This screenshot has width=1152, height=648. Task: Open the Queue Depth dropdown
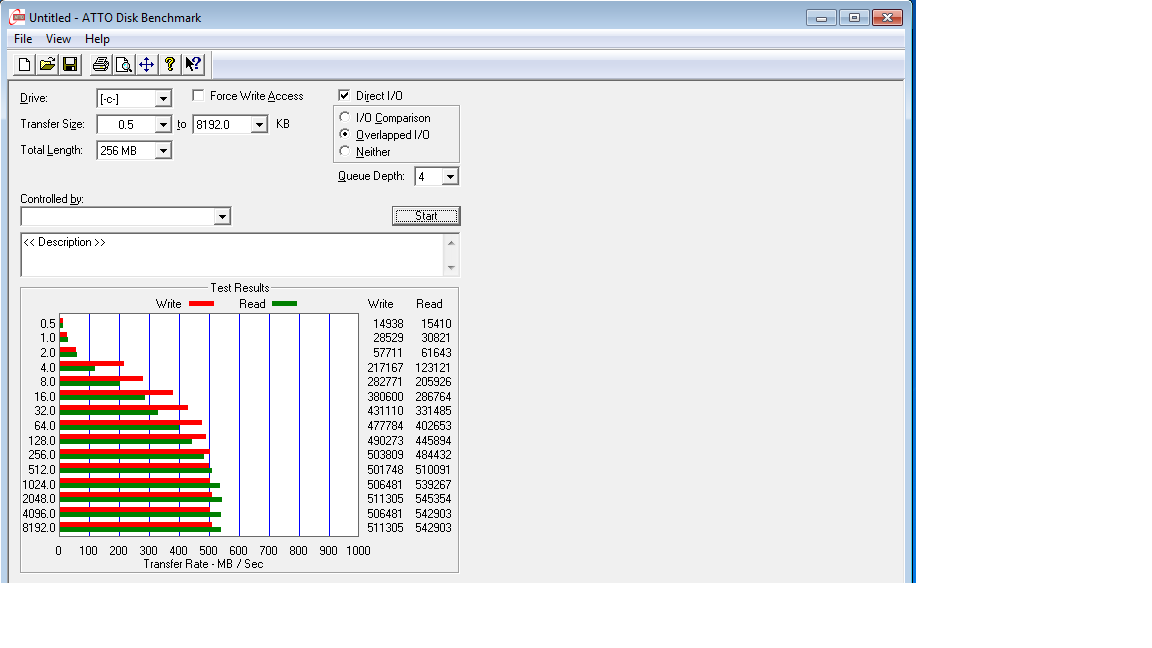click(x=450, y=176)
